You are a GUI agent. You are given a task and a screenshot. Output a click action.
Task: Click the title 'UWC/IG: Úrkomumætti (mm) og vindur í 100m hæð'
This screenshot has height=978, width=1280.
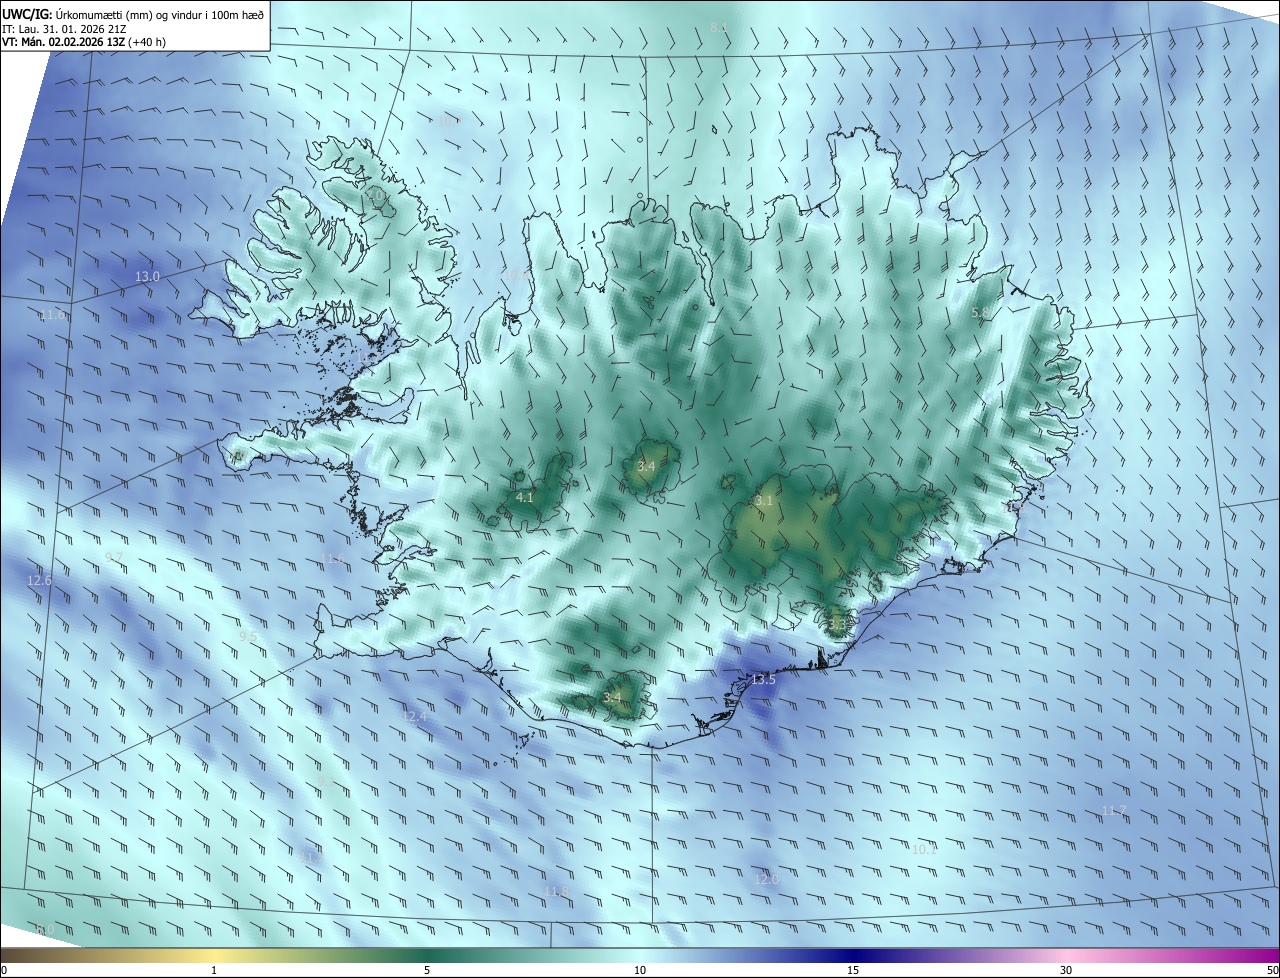[133, 13]
